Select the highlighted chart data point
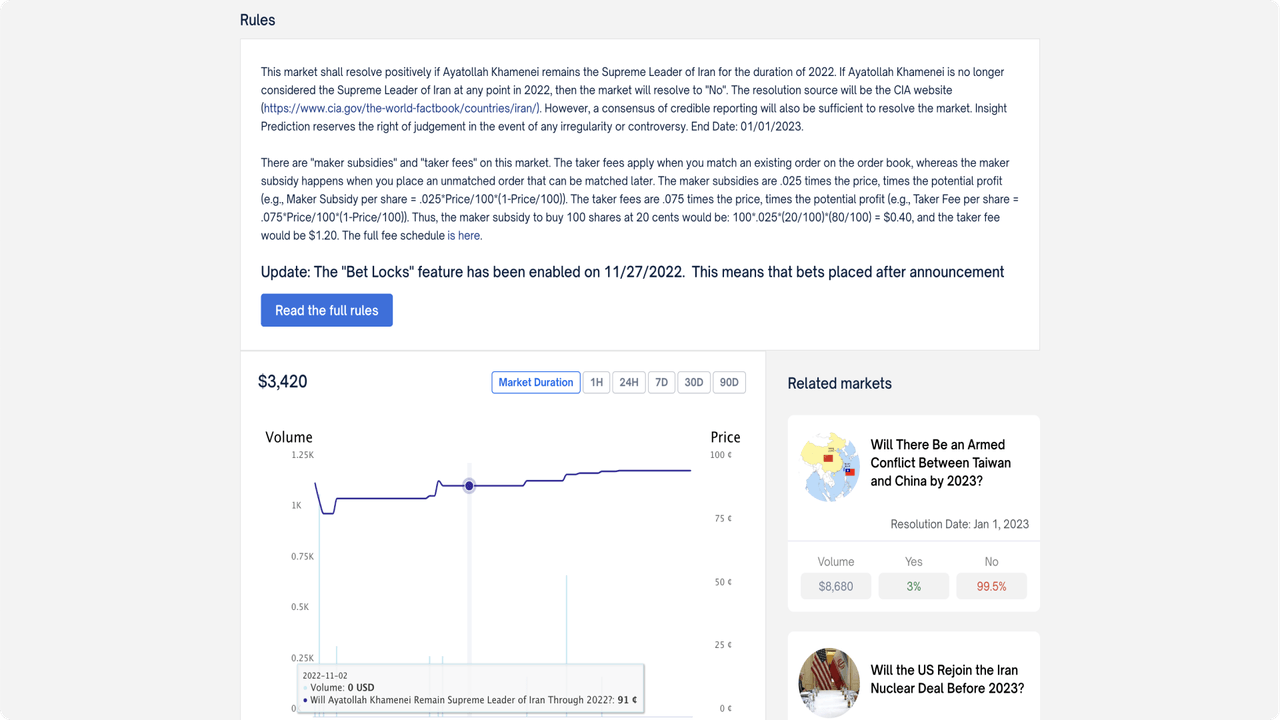Screen dimensions: 1280x720 click(x=469, y=485)
